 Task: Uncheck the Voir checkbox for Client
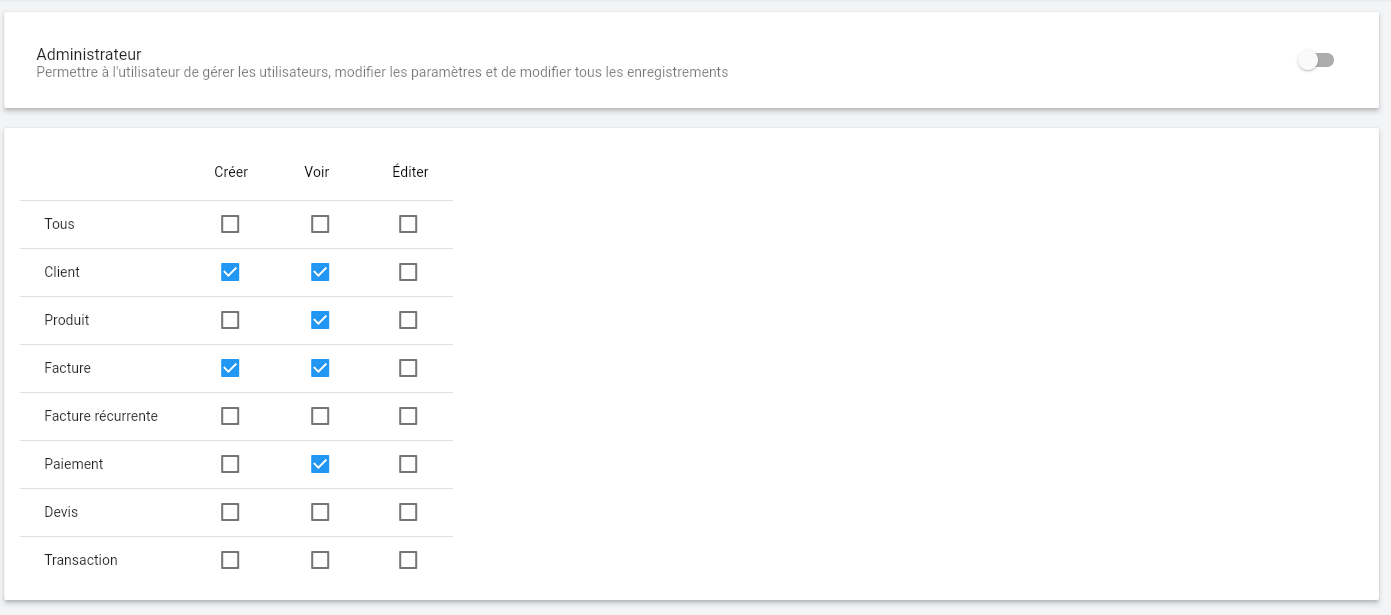pos(320,272)
